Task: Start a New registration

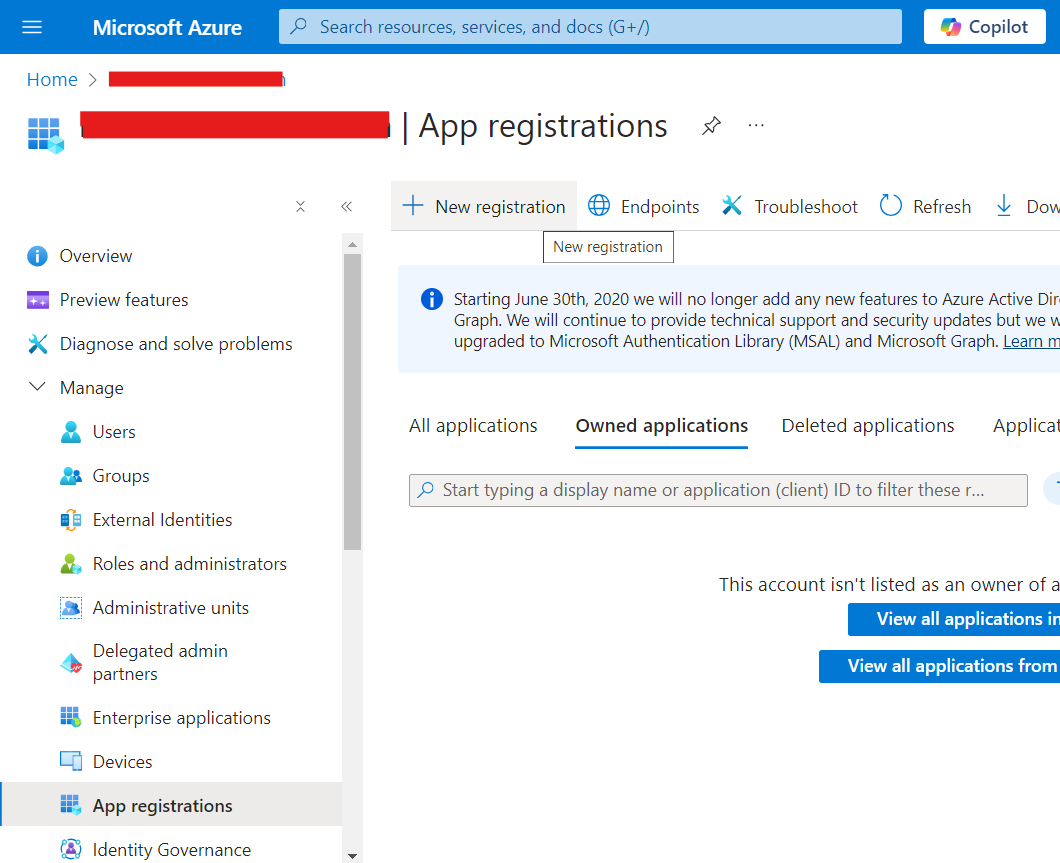Action: coord(483,206)
